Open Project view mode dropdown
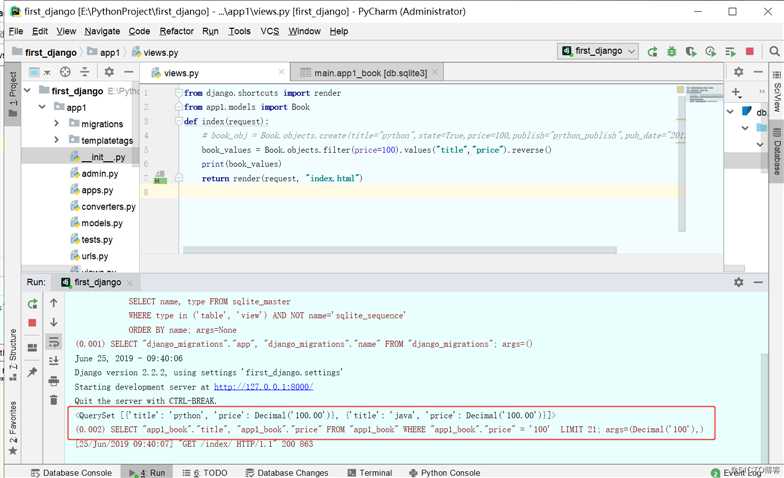Image resolution: width=784 pixels, height=478 pixels. 40,72
